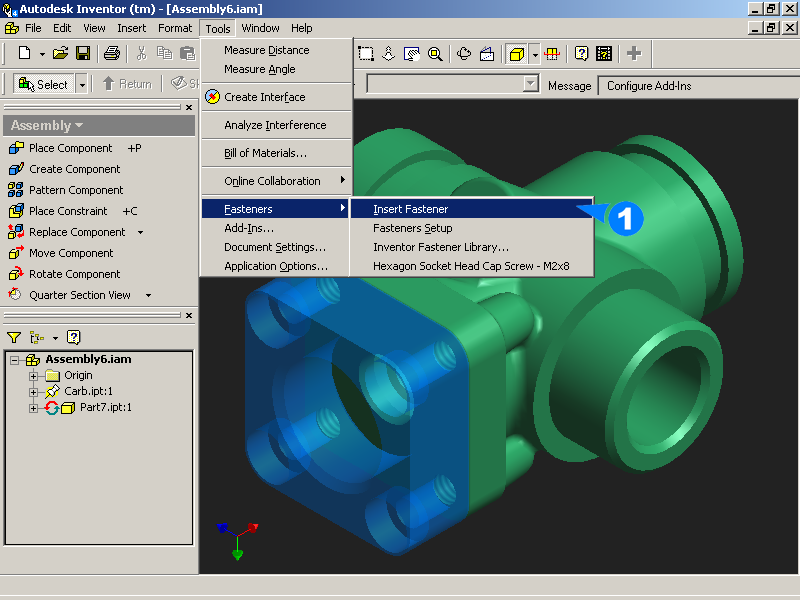This screenshot has height=600, width=800.
Task: Open Replace Component flyout arrow
Action: (141, 233)
